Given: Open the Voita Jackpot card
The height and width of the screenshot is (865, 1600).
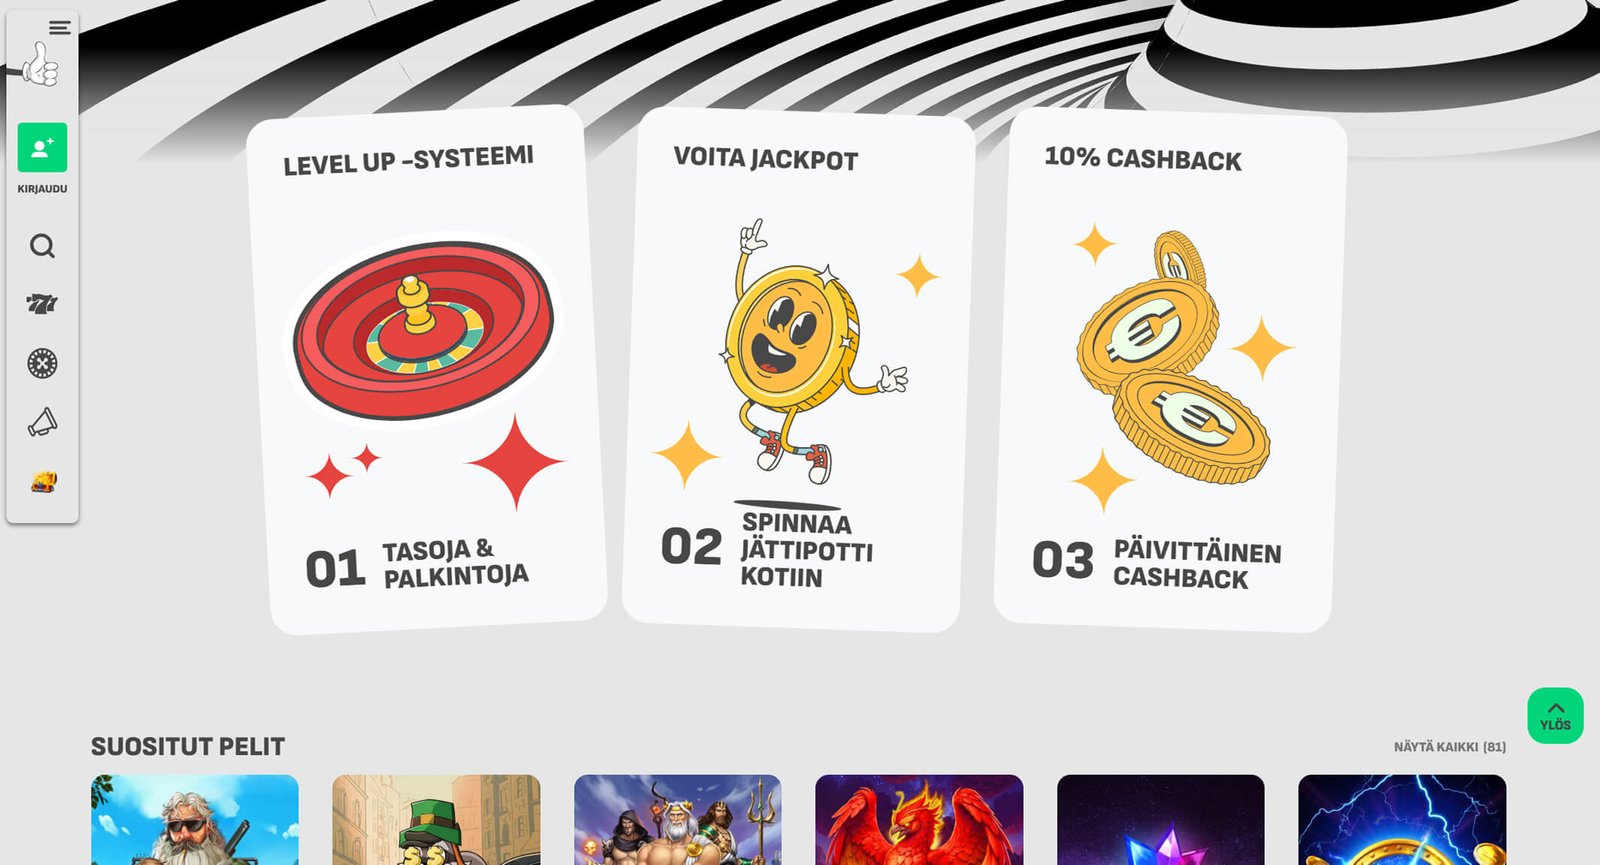Looking at the screenshot, I should pyautogui.click(x=798, y=369).
